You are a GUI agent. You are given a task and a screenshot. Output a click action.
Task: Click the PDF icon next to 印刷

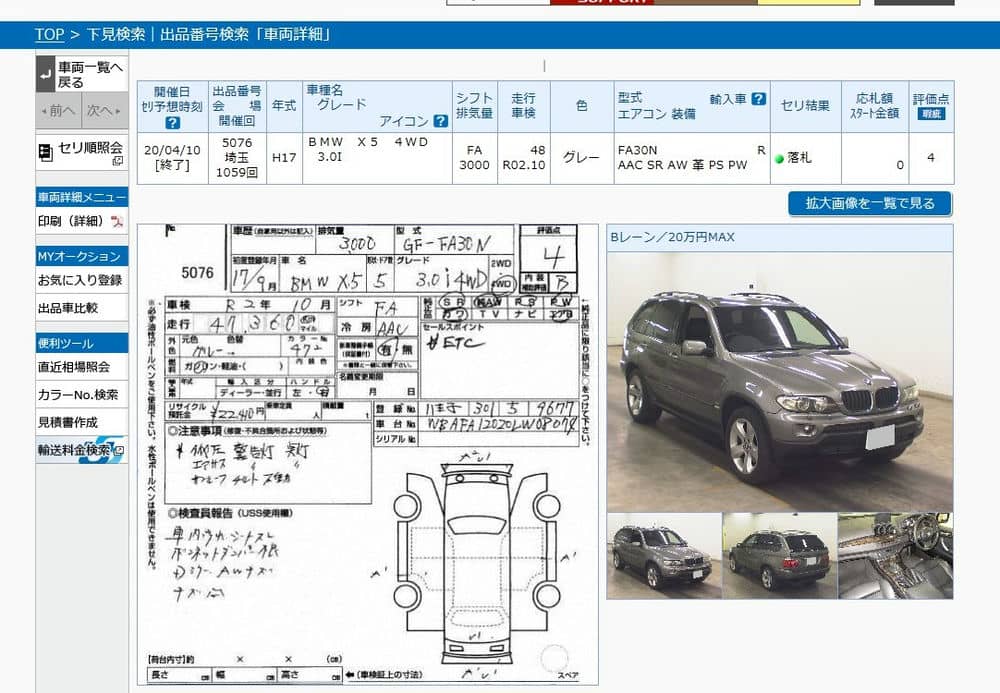(x=117, y=221)
